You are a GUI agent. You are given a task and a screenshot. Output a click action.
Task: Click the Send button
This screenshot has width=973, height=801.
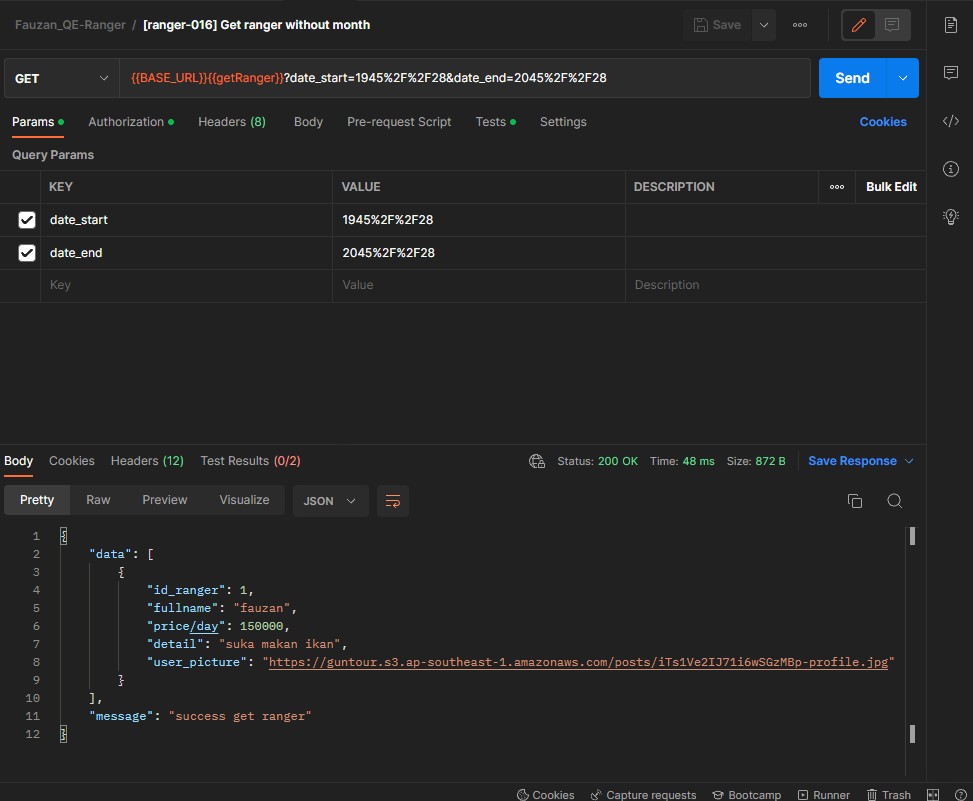(x=852, y=77)
